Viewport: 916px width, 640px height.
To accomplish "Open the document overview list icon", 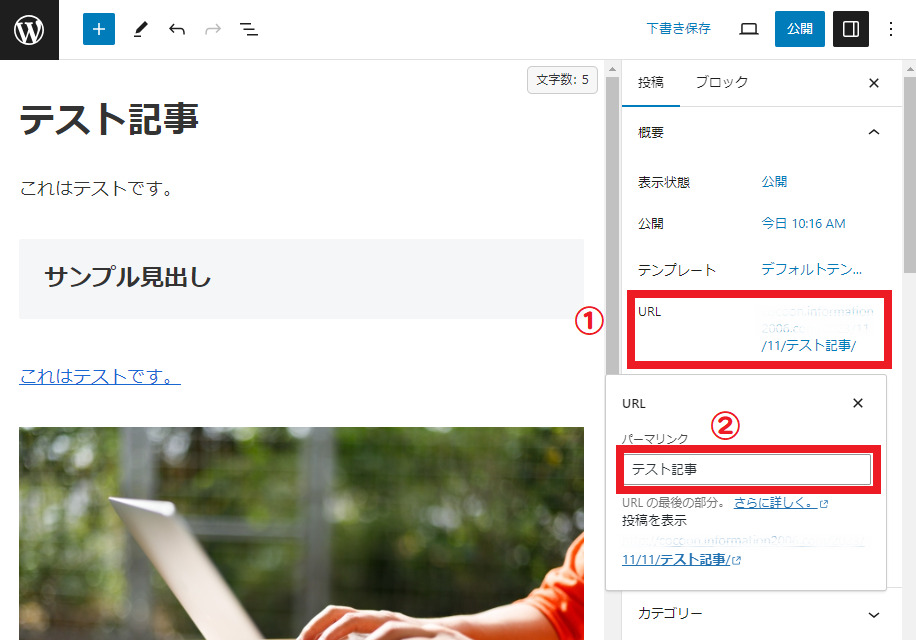I will (249, 29).
